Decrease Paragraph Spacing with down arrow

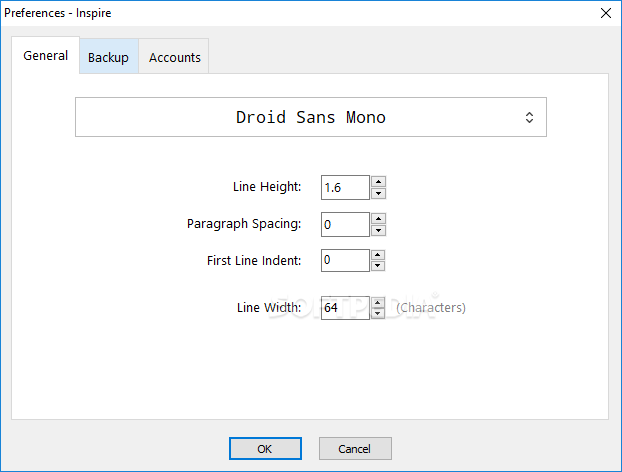pyautogui.click(x=378, y=230)
